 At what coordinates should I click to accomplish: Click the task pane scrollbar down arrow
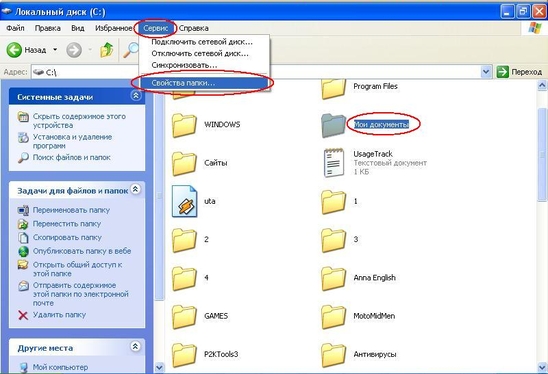tap(159, 367)
